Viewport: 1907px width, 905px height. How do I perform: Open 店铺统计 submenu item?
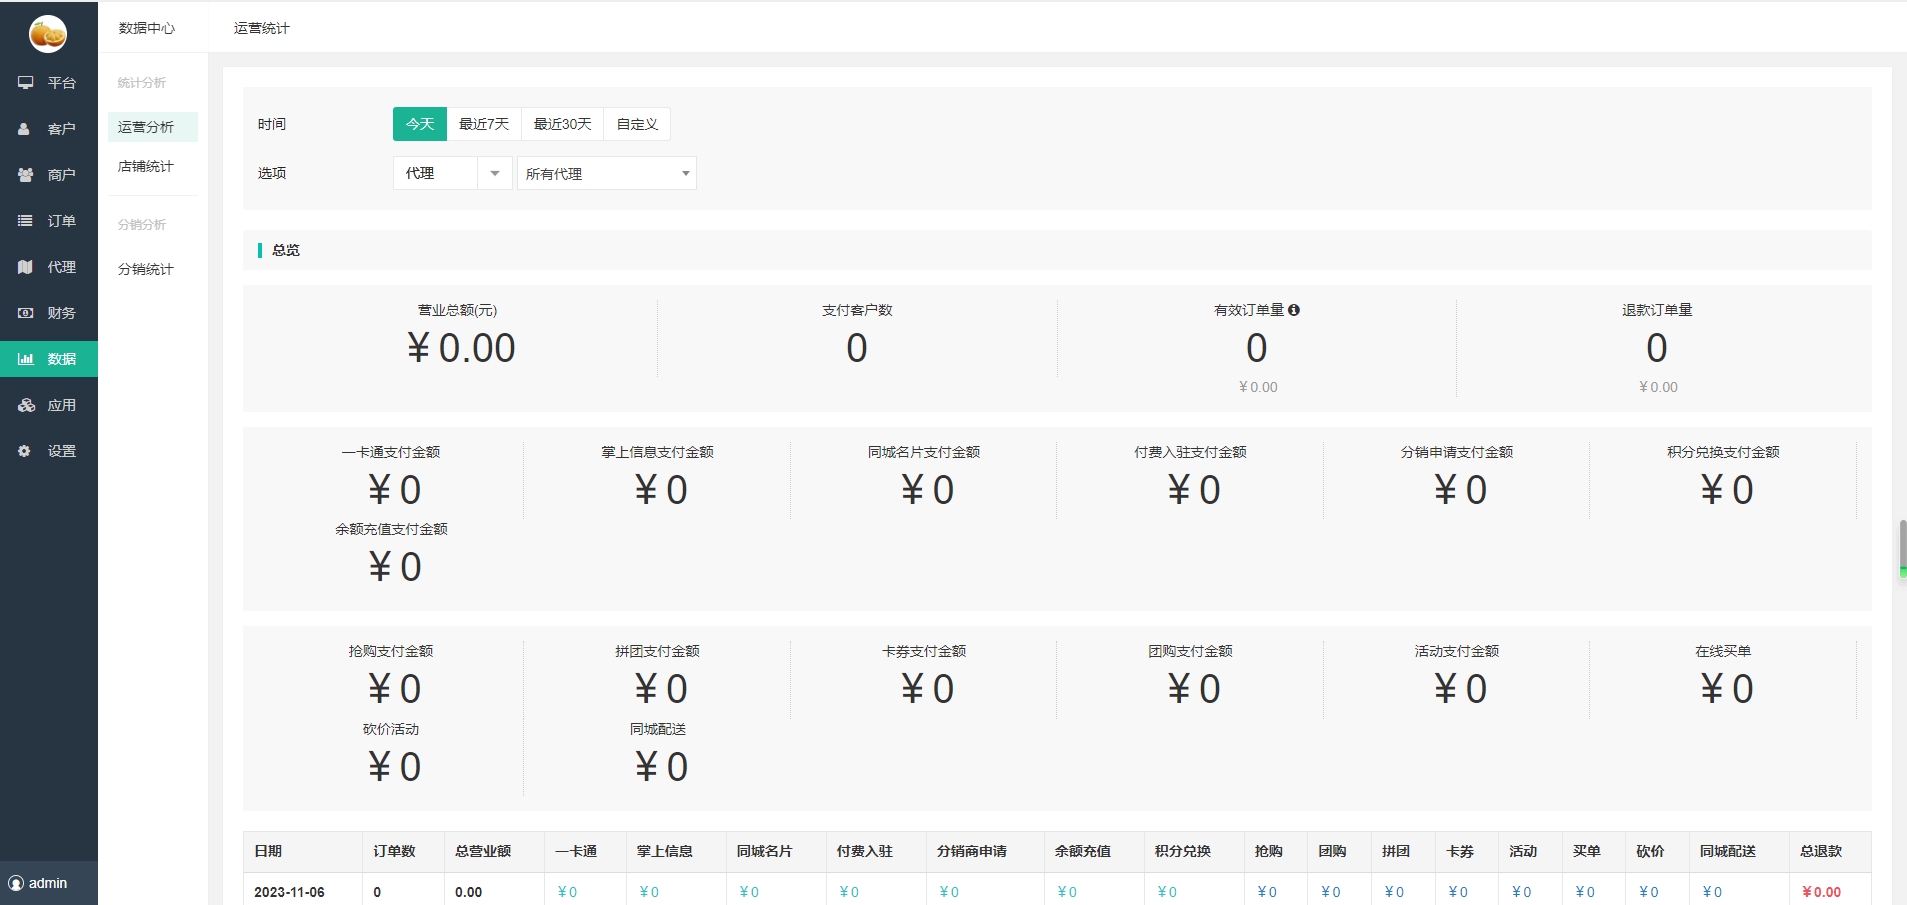pos(146,166)
